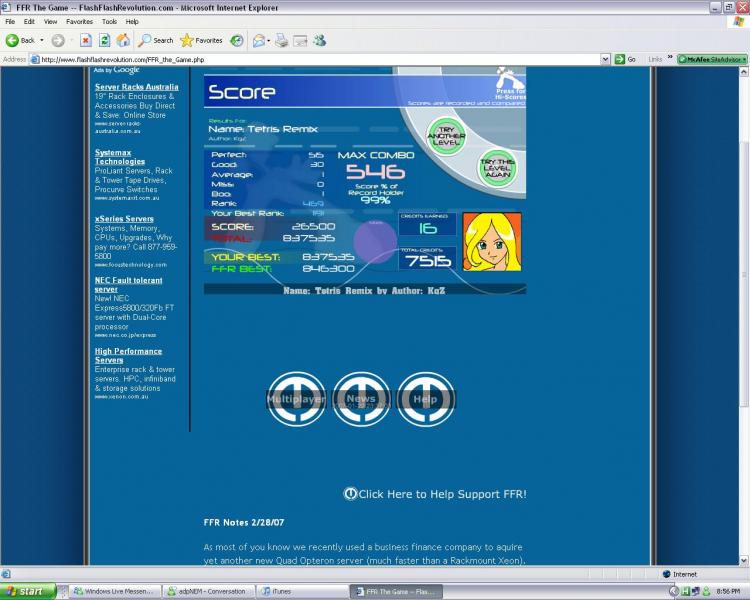The image size is (750, 600).
Task: Click the blonde character avatar
Action: 492,242
